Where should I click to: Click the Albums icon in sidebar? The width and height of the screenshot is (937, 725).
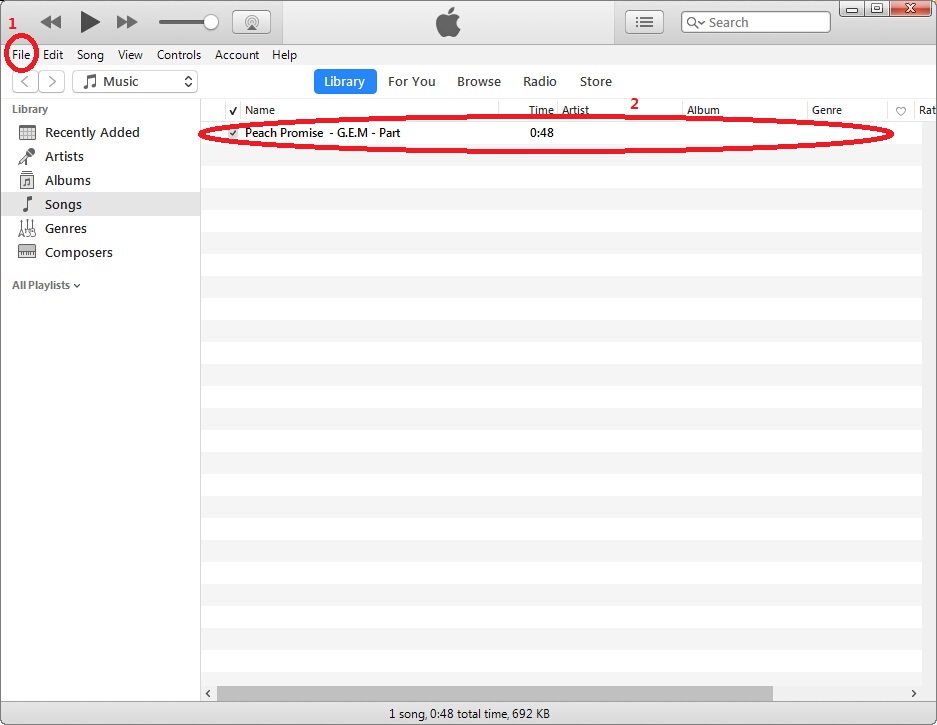click(x=27, y=180)
